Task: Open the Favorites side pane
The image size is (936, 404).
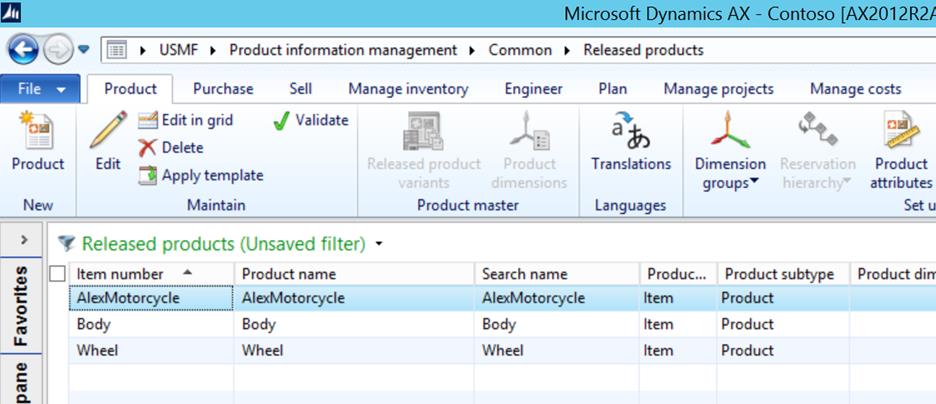Action: pos(24,304)
